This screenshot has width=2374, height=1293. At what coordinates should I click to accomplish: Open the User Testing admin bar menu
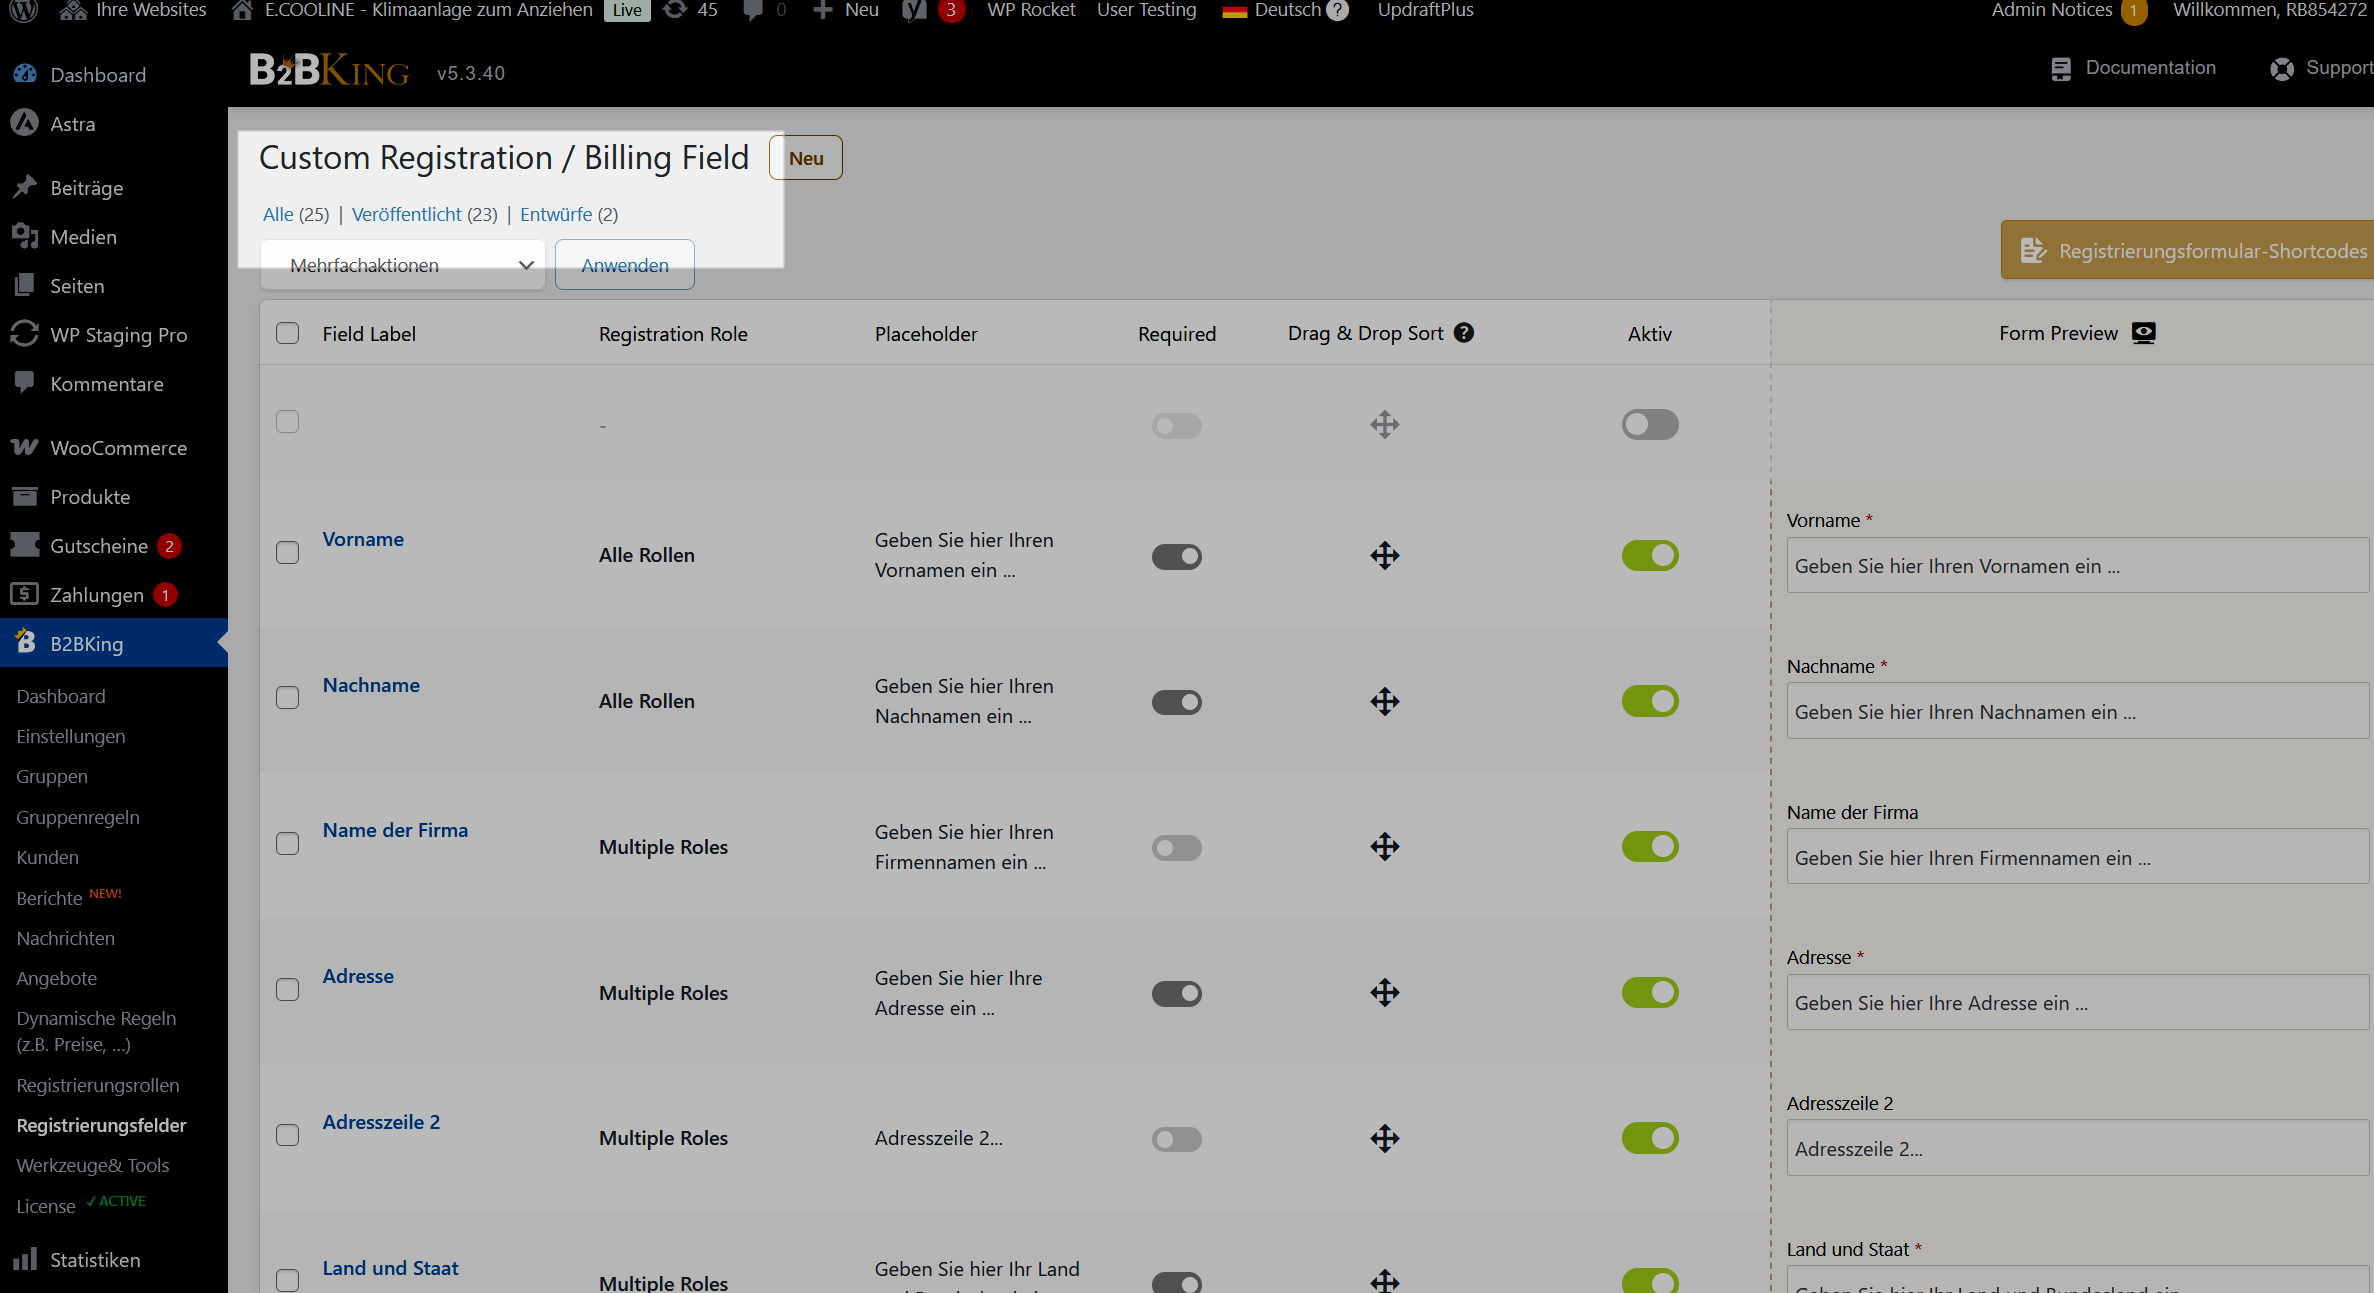[1146, 10]
